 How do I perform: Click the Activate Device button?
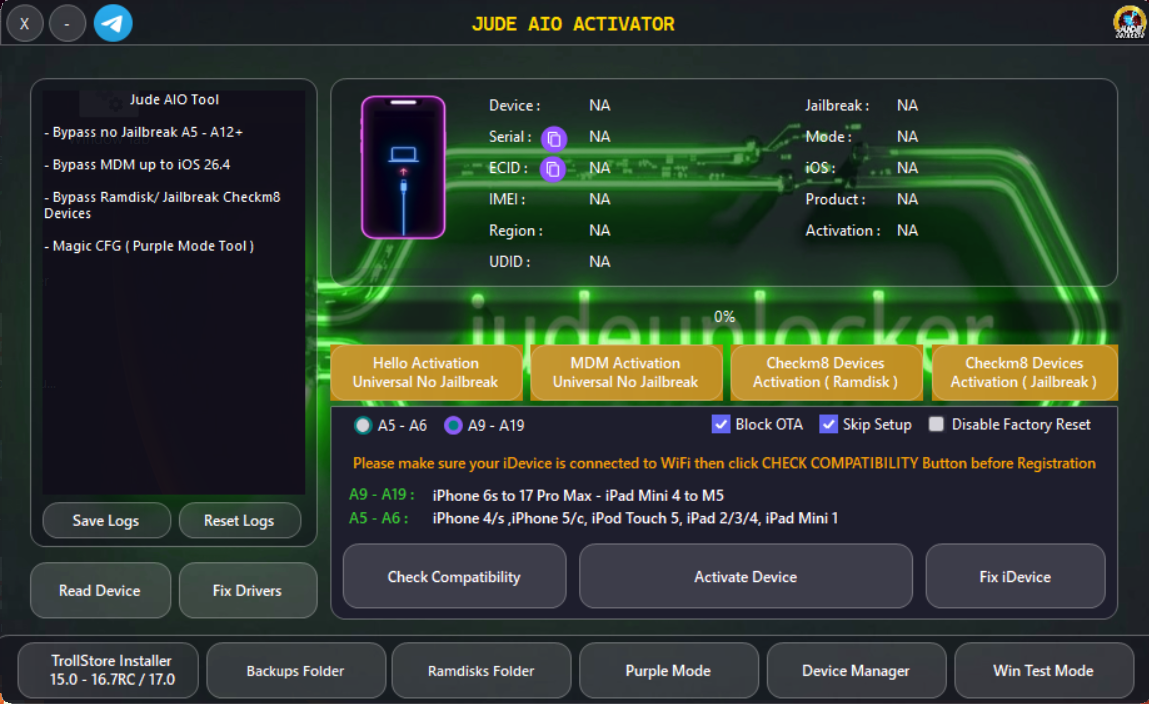[745, 577]
